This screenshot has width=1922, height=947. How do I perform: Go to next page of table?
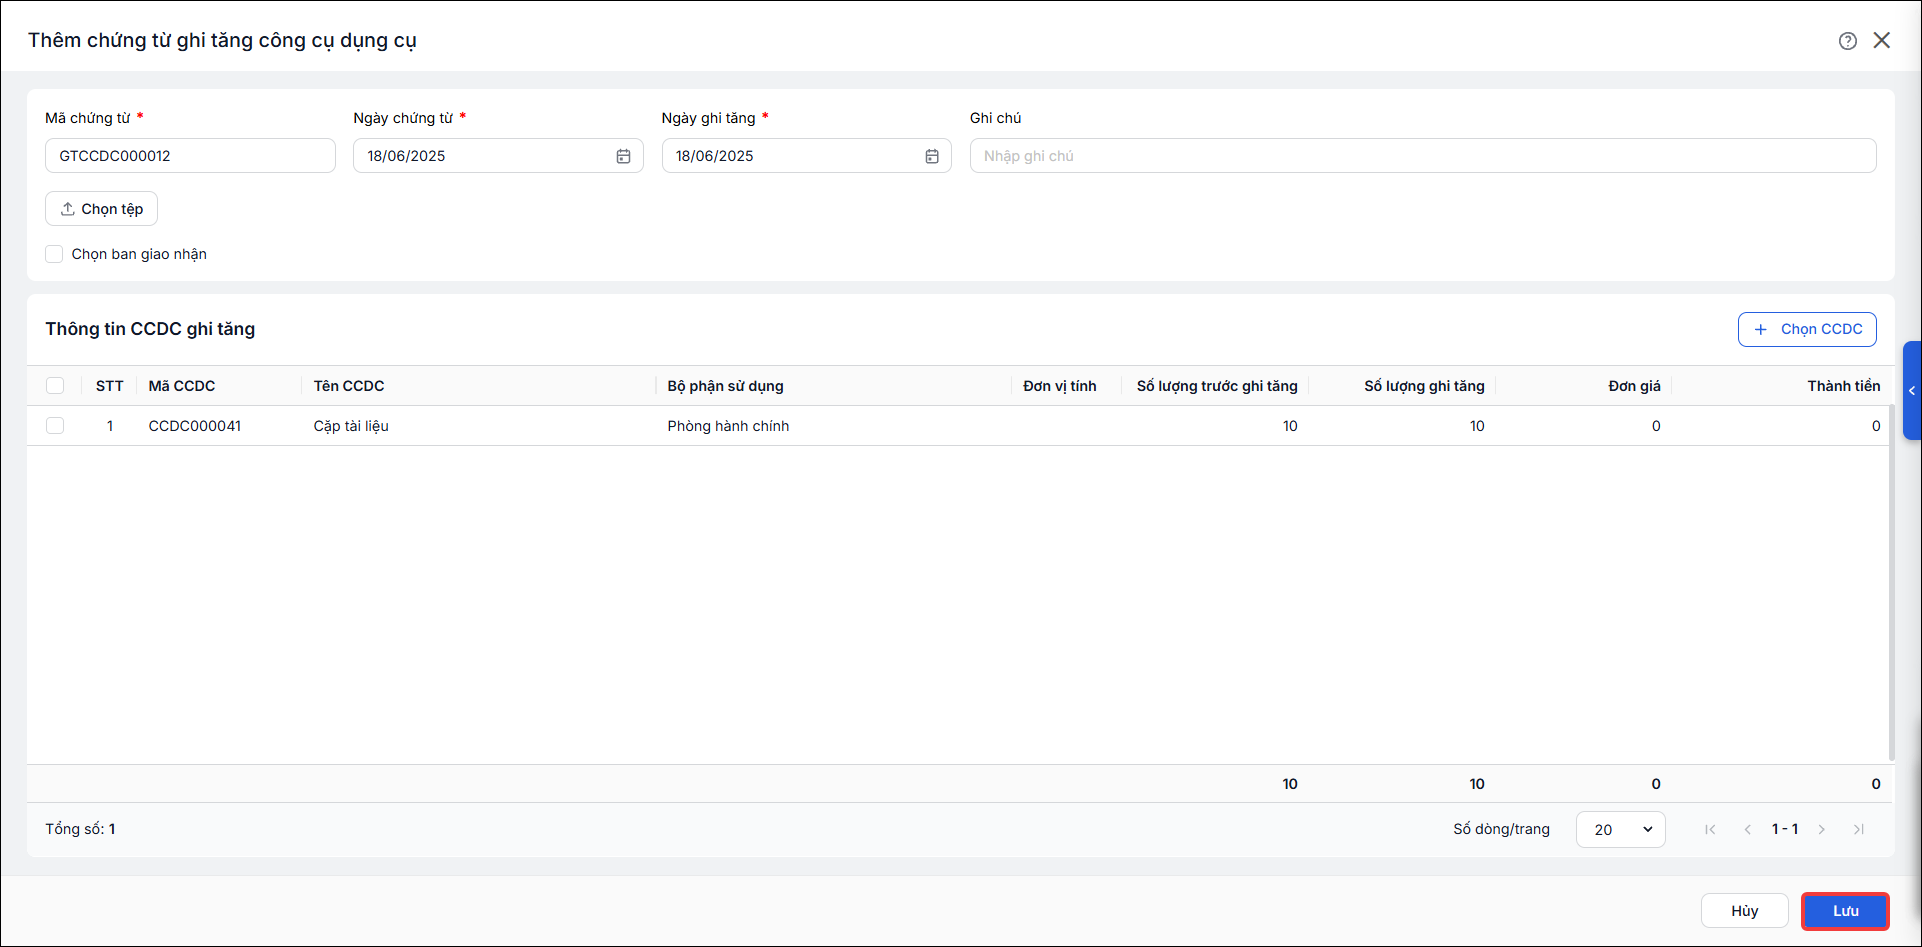tap(1822, 829)
